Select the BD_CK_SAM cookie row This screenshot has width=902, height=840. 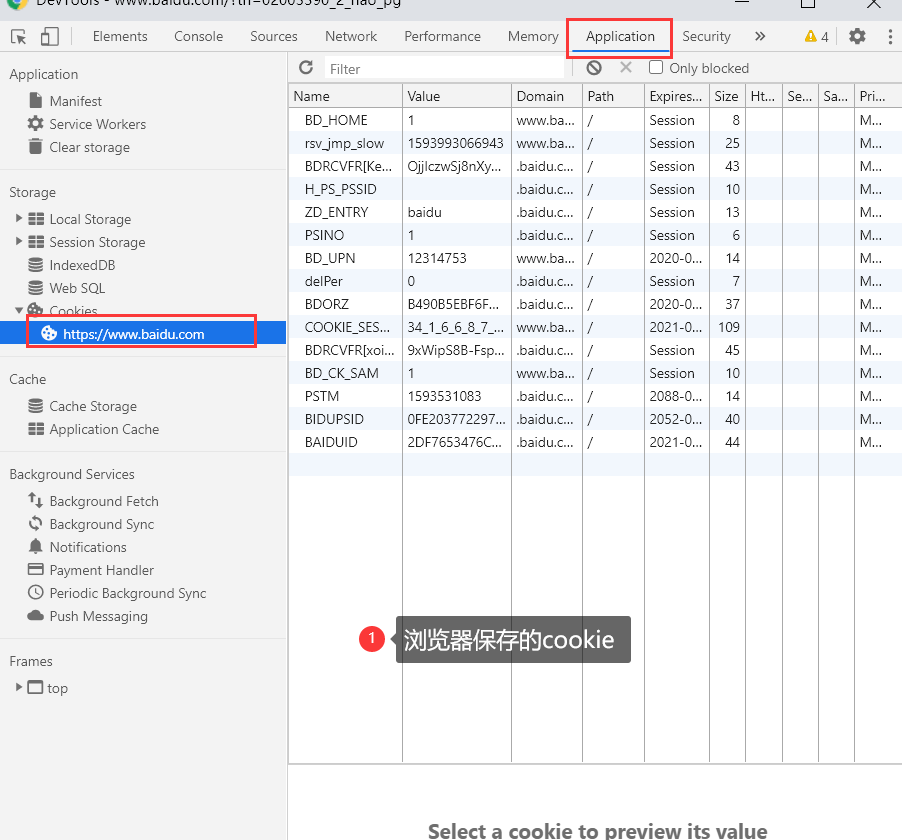point(595,373)
